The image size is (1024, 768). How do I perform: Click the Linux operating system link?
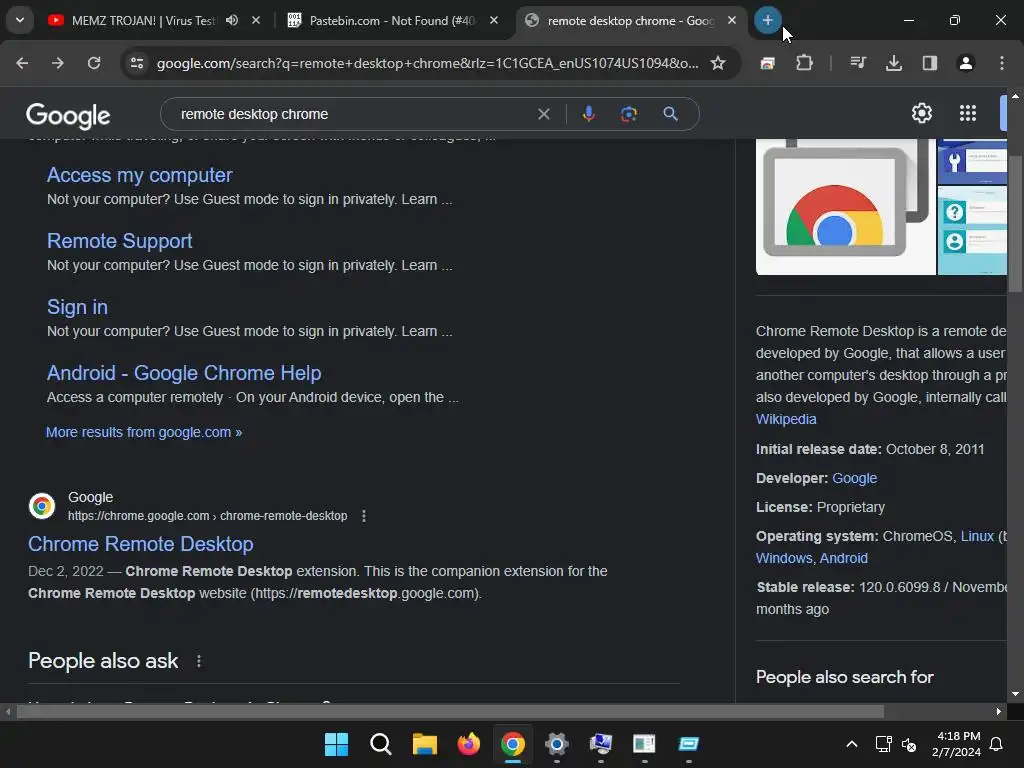(977, 536)
